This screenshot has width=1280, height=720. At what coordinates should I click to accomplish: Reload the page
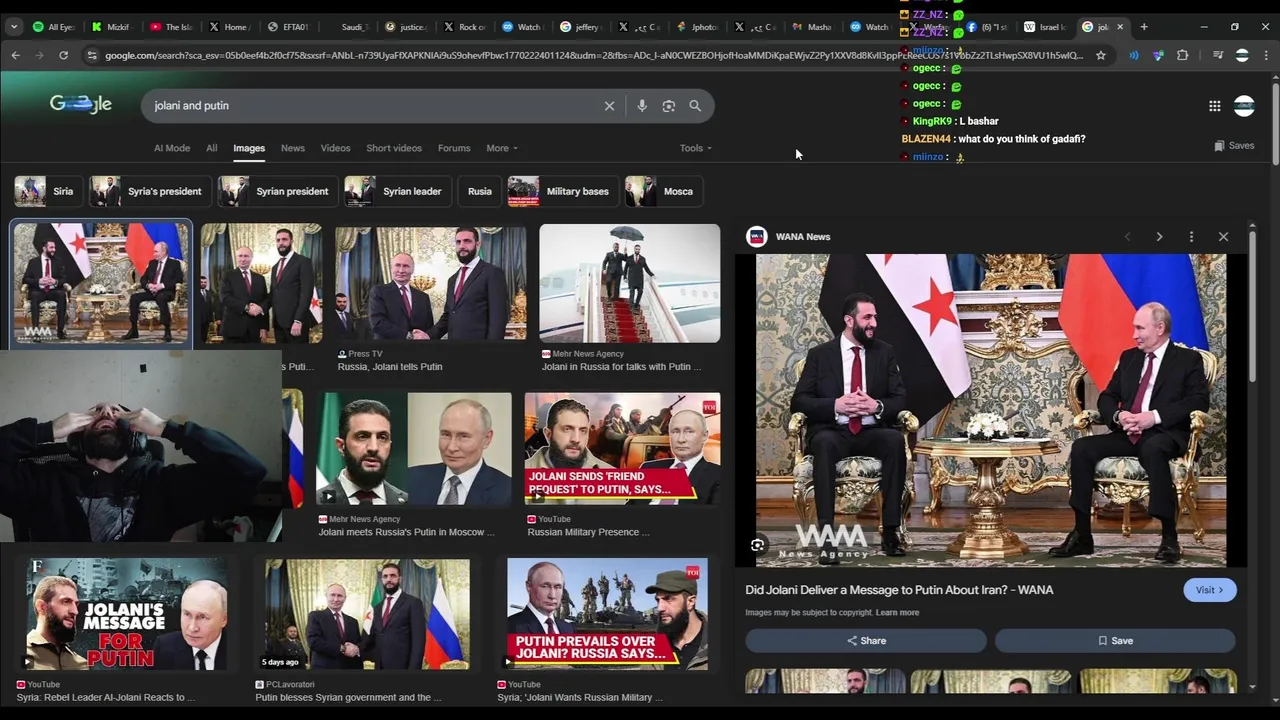[x=63, y=55]
